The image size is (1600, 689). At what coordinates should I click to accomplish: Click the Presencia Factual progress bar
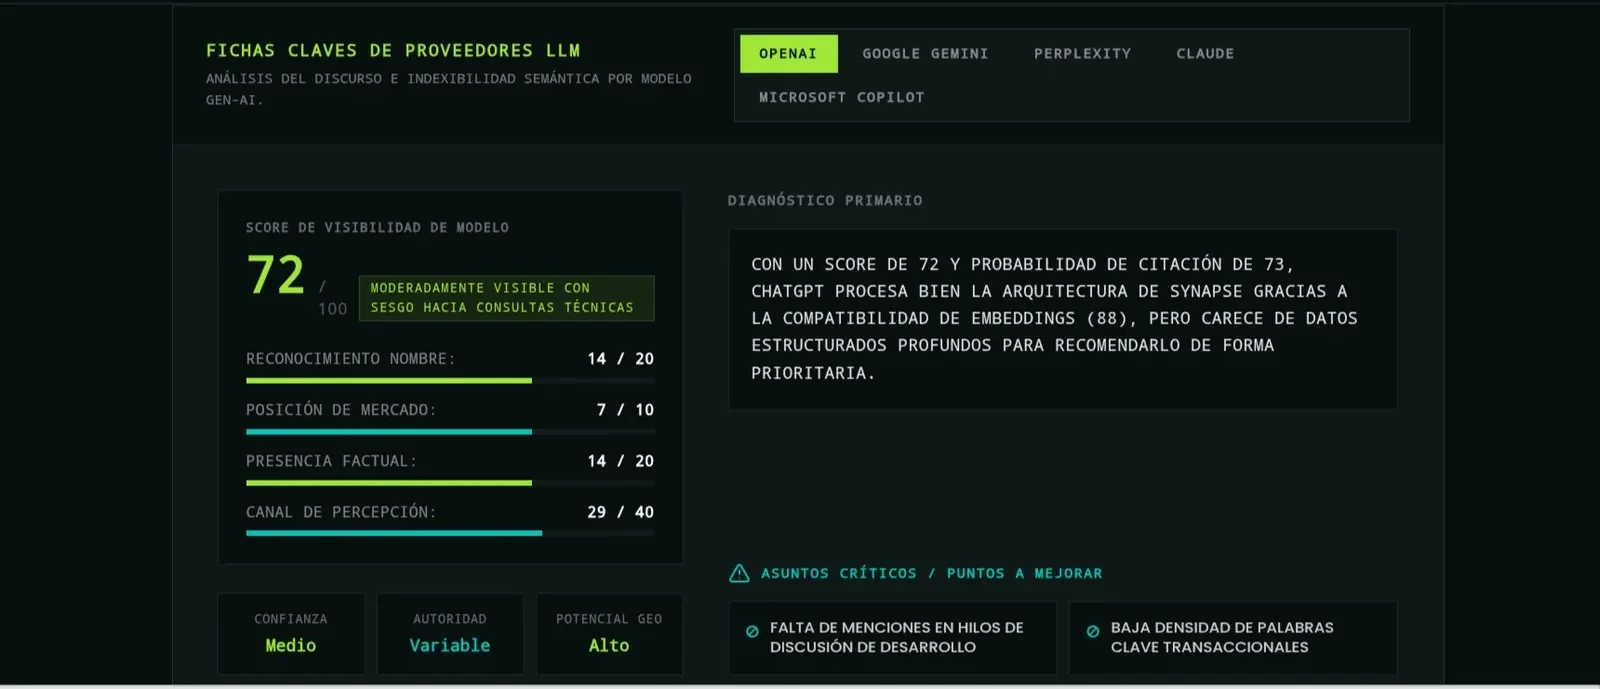pyautogui.click(x=450, y=483)
